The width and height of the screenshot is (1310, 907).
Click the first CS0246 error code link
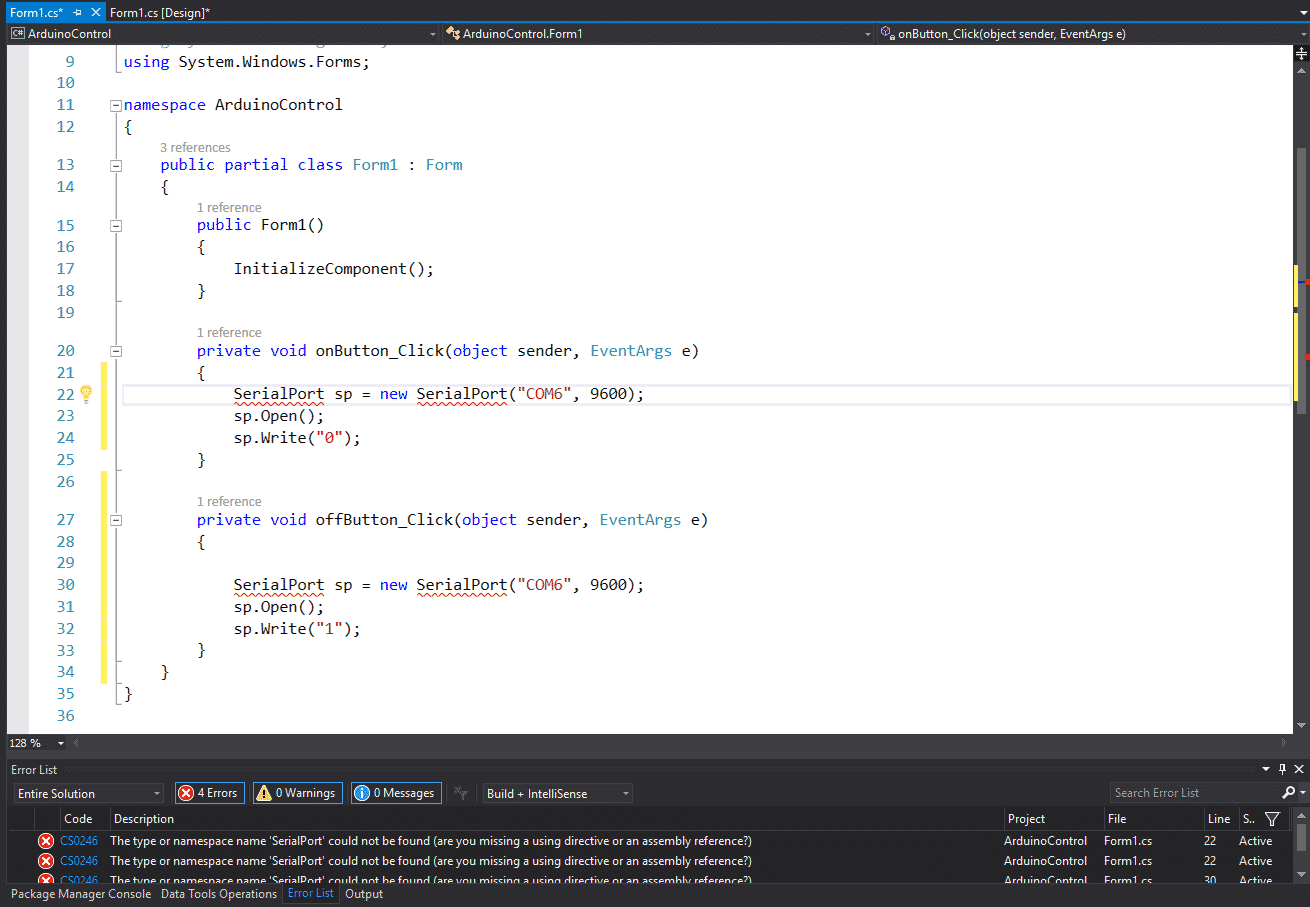[79, 841]
